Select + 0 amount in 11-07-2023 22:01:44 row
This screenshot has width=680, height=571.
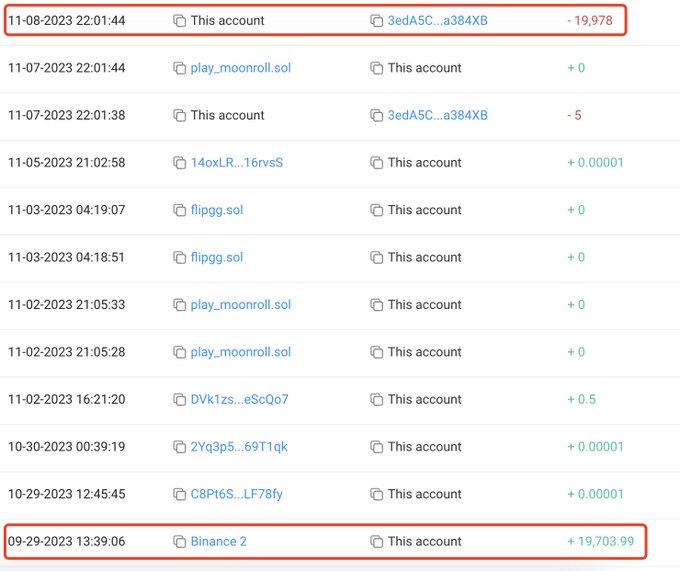pos(576,68)
